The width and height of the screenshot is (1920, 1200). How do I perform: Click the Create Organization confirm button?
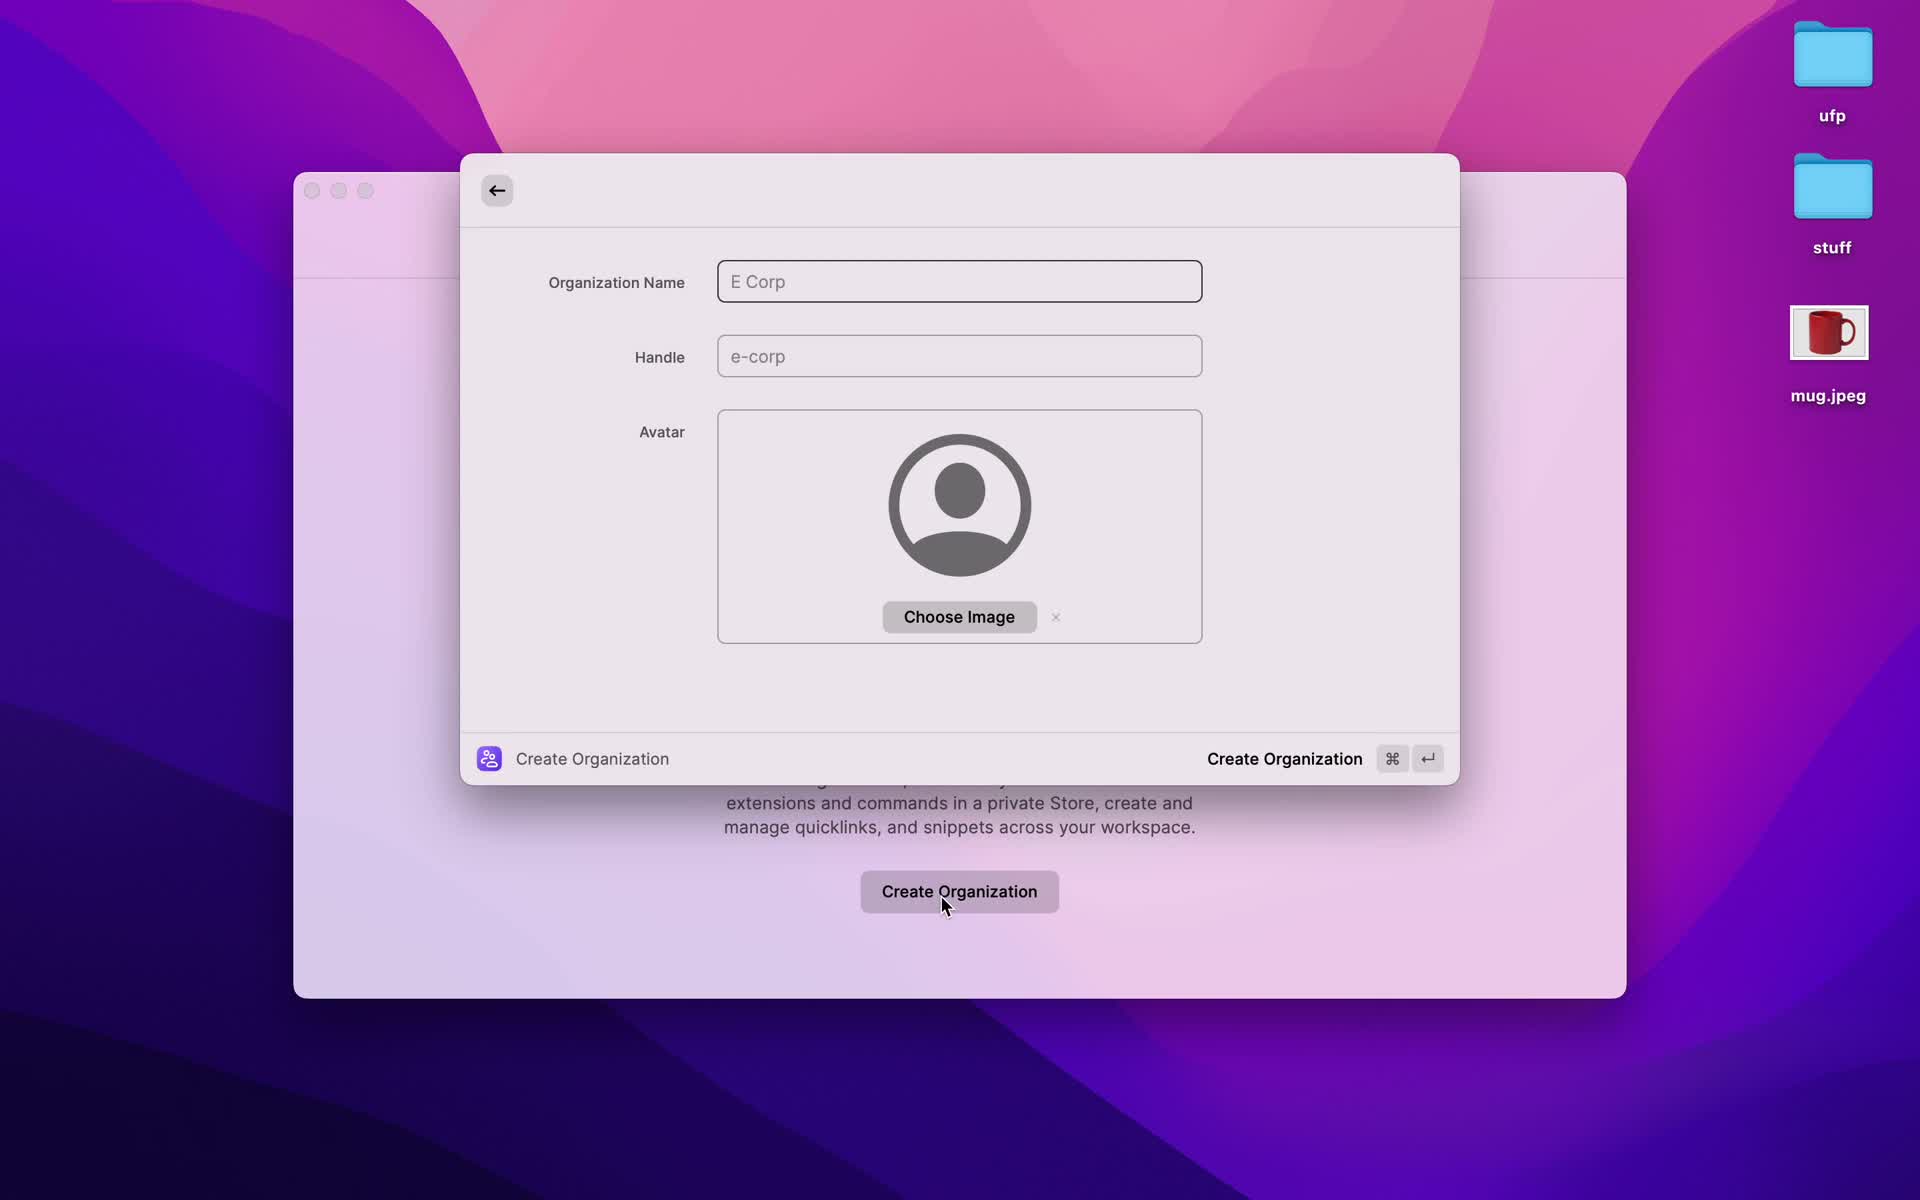(1284, 758)
